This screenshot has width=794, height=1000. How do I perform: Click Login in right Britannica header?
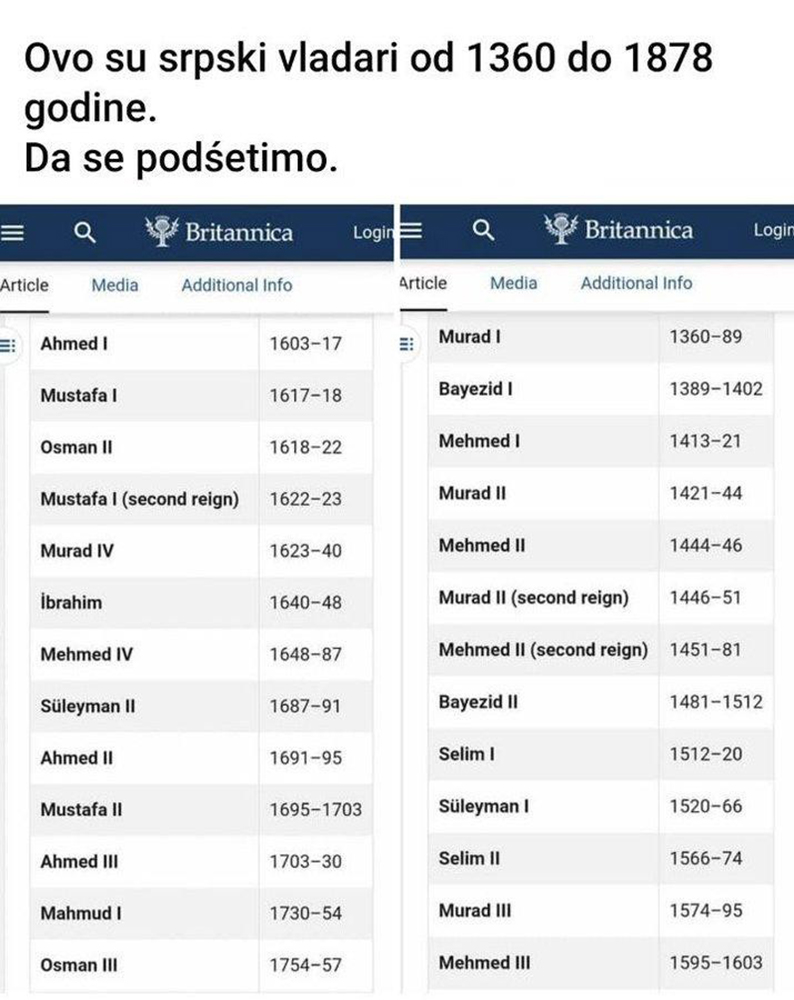774,230
